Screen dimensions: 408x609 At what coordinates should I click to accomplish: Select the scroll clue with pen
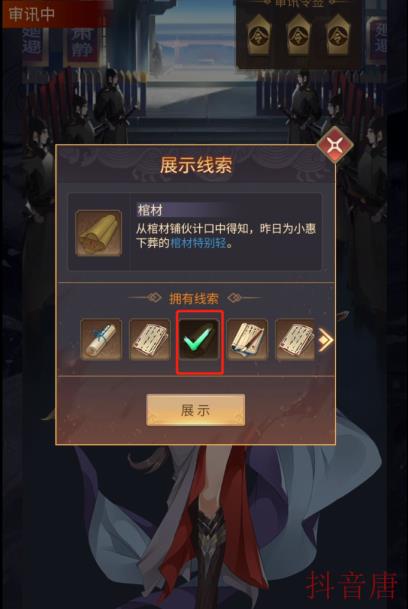click(x=248, y=340)
